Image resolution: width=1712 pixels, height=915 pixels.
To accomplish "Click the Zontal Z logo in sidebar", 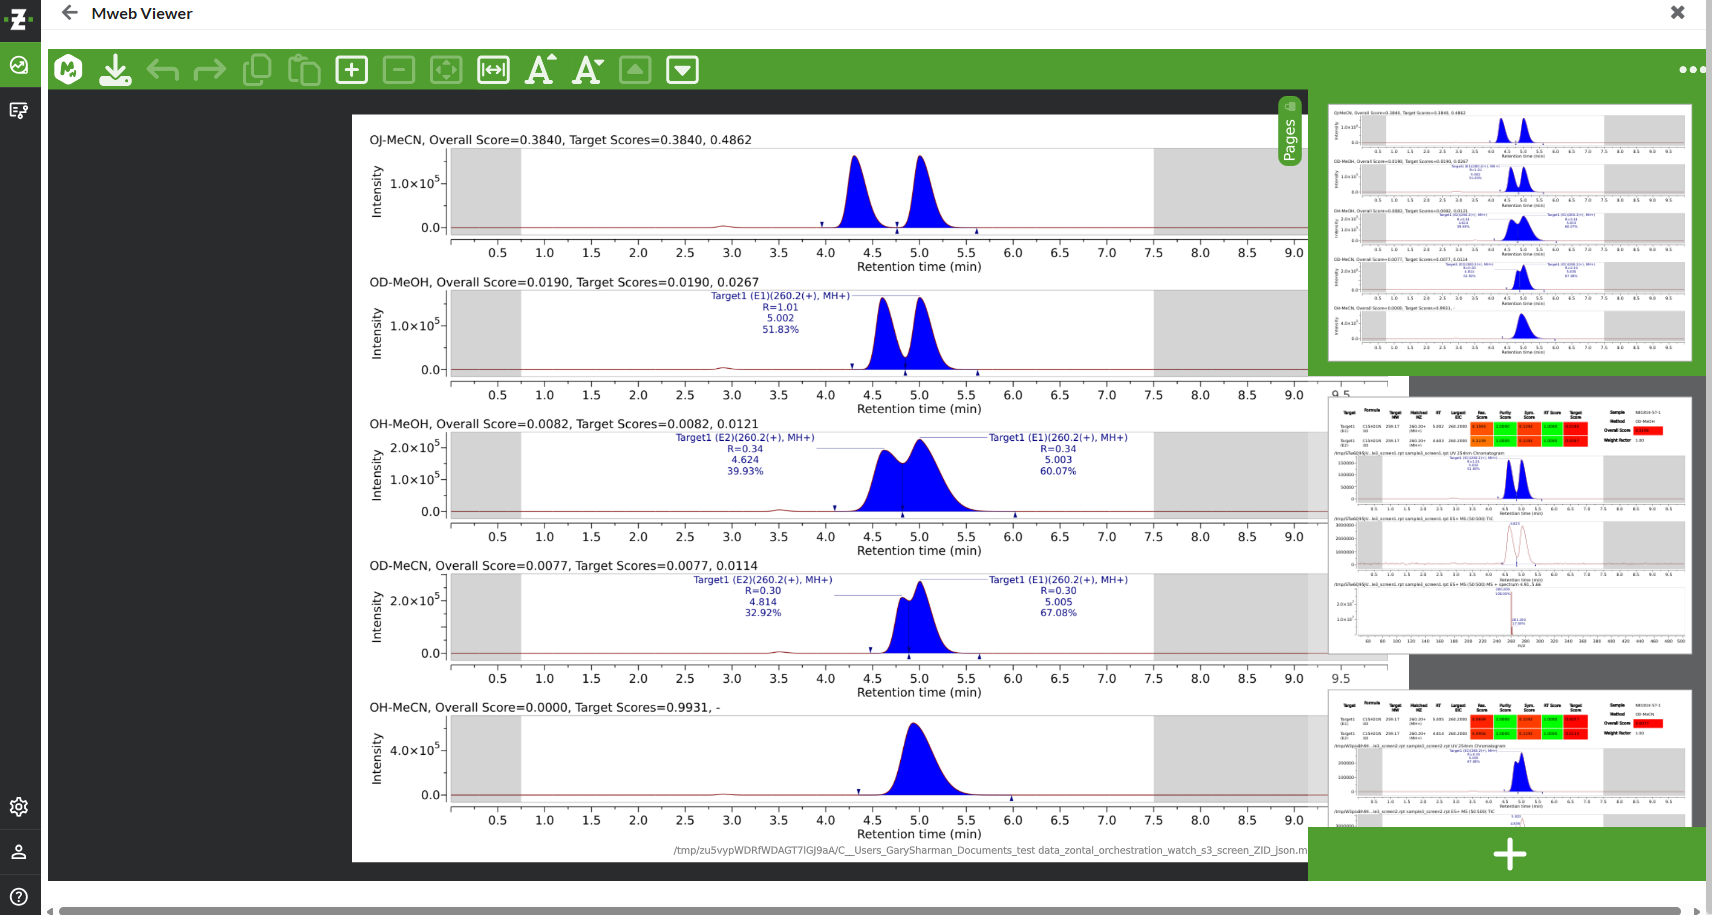I will pyautogui.click(x=19, y=18).
